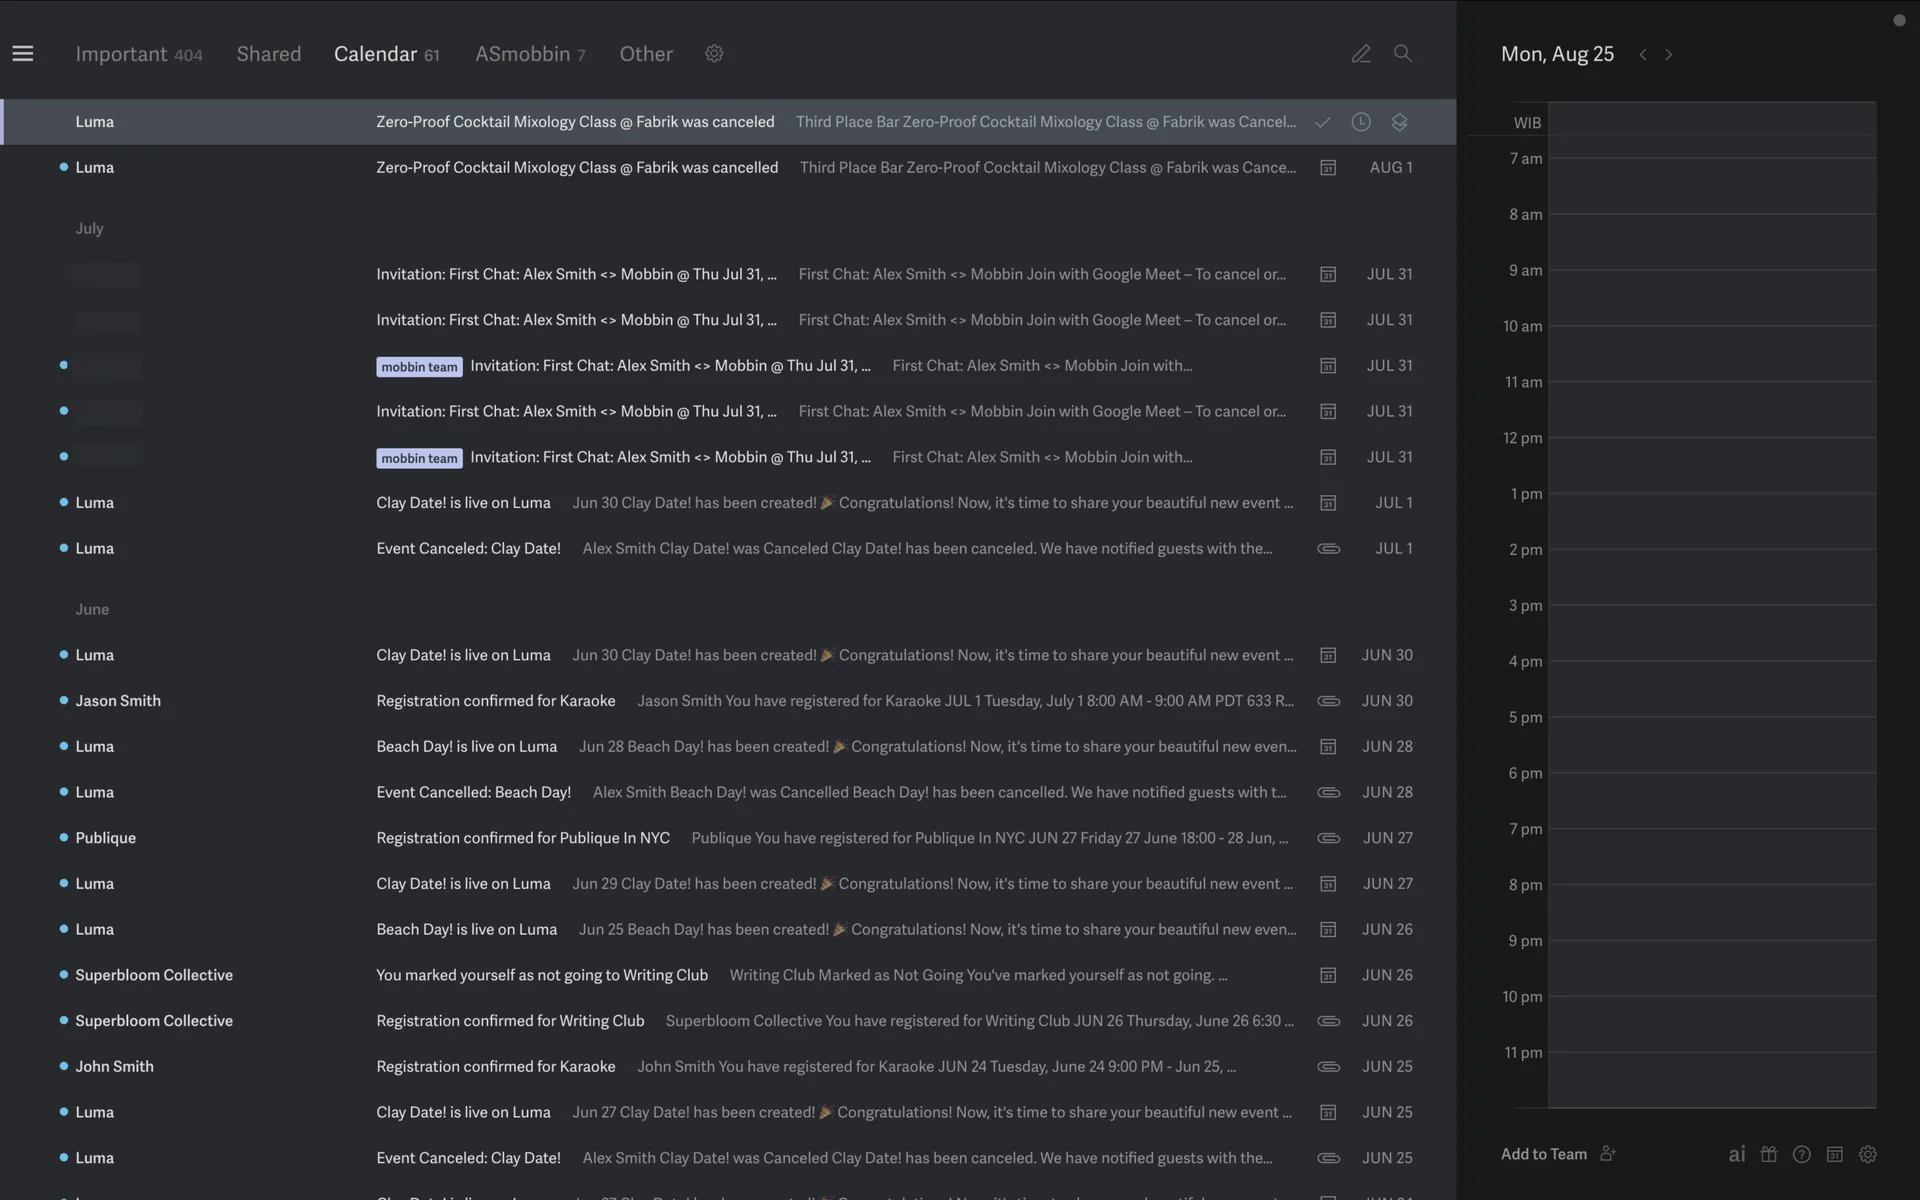This screenshot has width=1920, height=1200.
Task: Go to previous day in calendar
Action: click(1642, 55)
